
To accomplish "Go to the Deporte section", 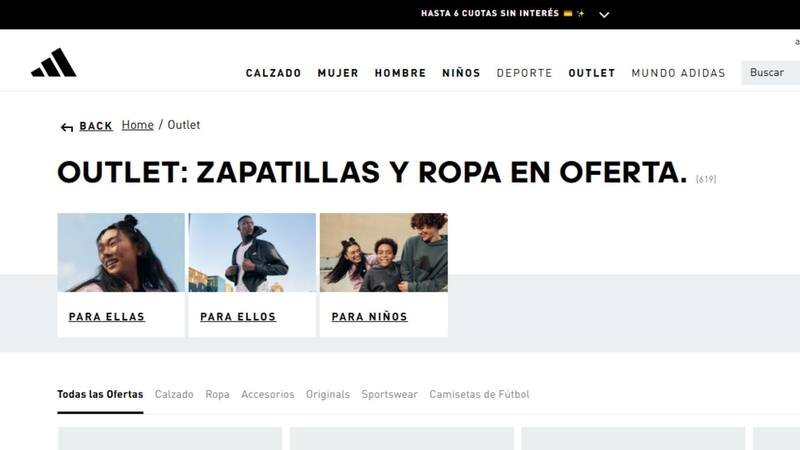I will tap(524, 73).
